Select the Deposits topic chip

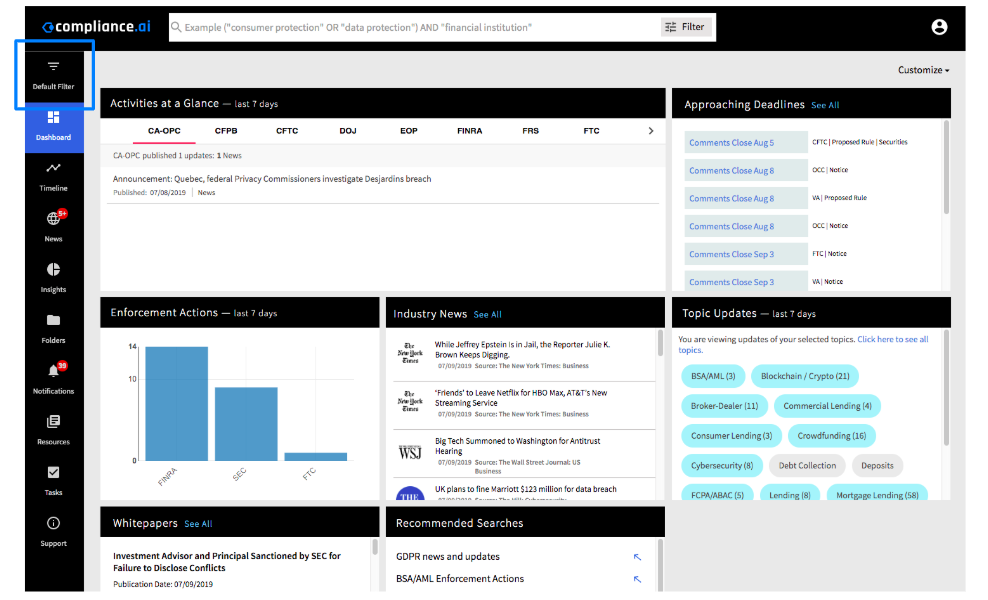(877, 466)
